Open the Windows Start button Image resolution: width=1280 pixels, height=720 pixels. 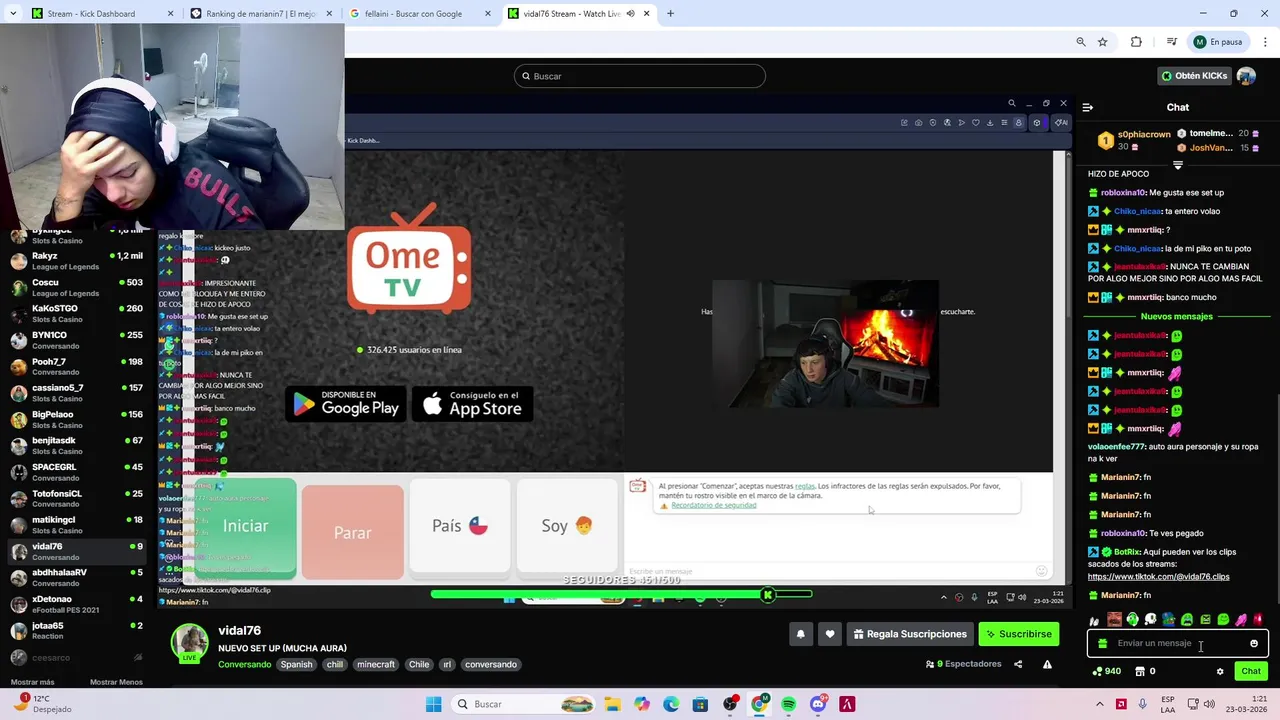click(433, 704)
